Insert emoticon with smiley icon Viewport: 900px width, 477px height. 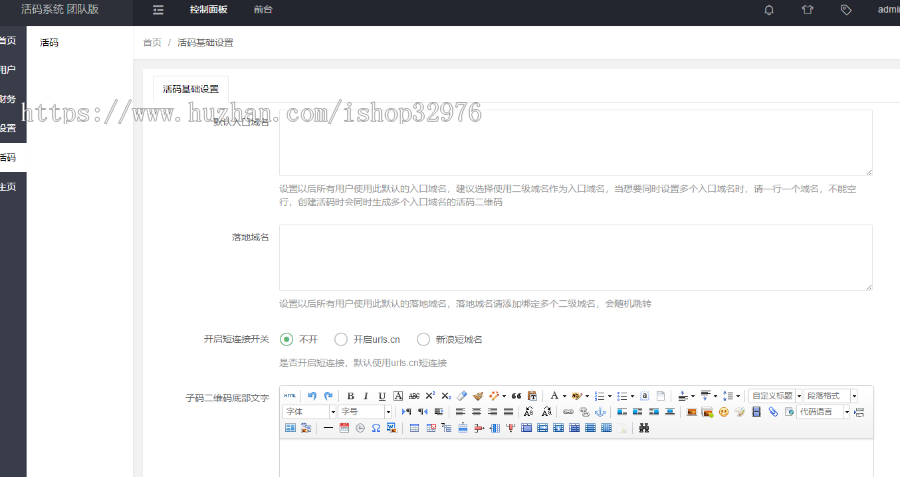pos(724,412)
